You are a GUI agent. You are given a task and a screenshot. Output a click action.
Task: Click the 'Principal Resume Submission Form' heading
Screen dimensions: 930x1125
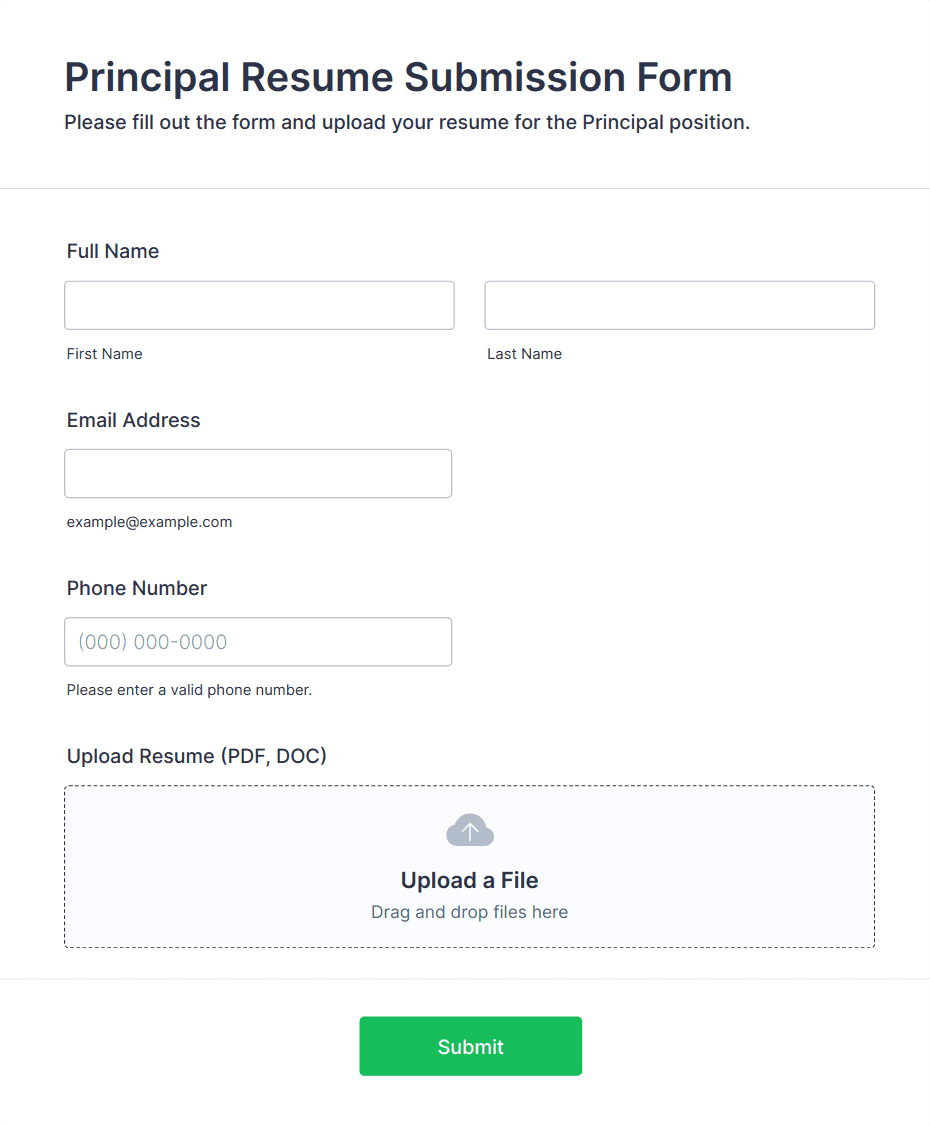[x=398, y=77]
